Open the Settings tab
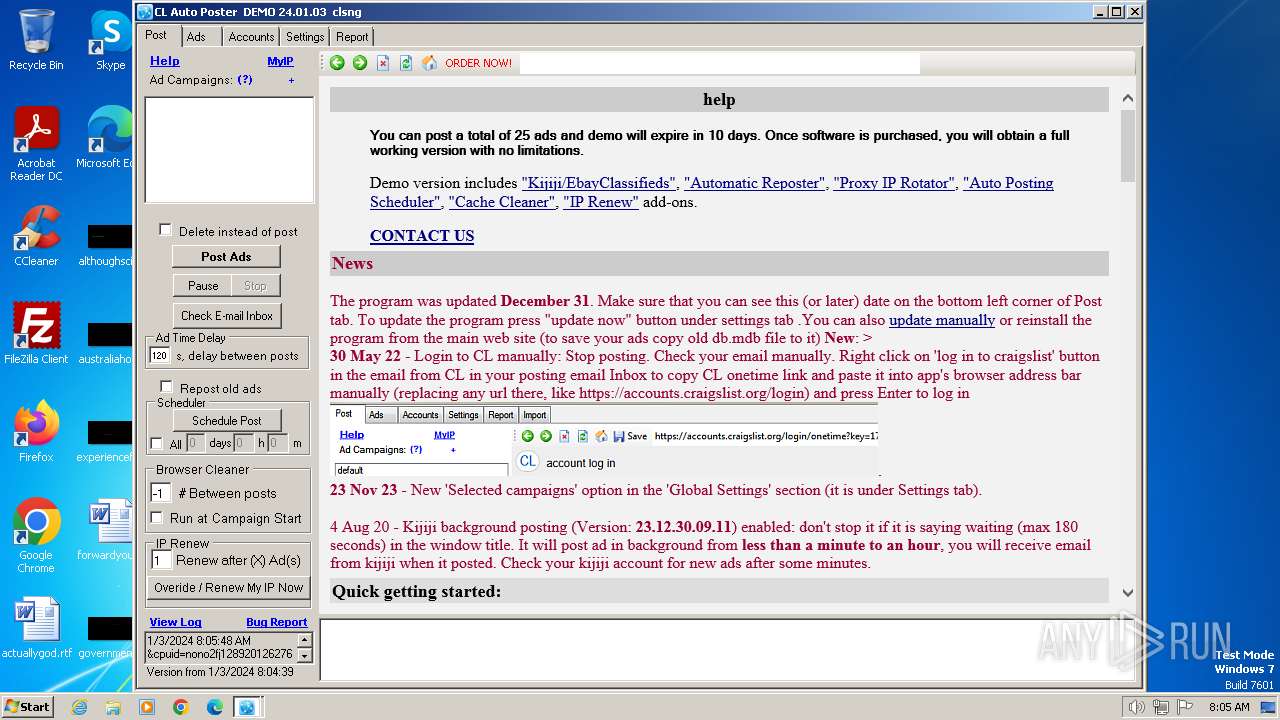 [x=305, y=37]
